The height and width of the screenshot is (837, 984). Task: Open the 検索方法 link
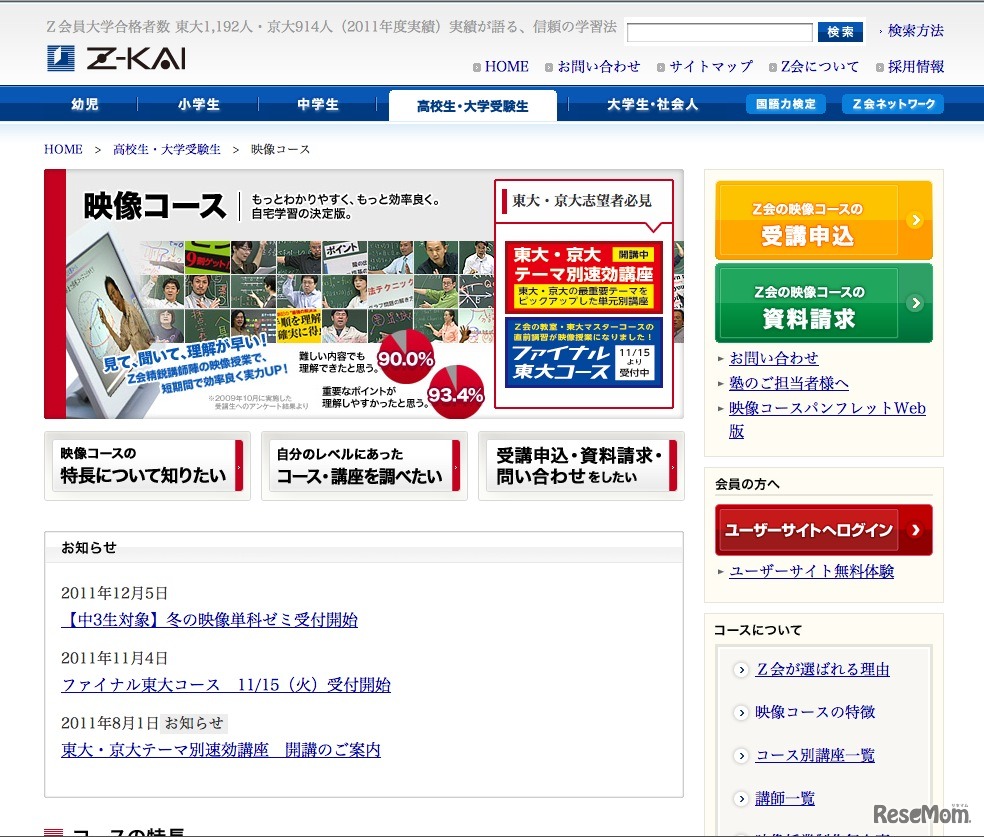click(916, 30)
